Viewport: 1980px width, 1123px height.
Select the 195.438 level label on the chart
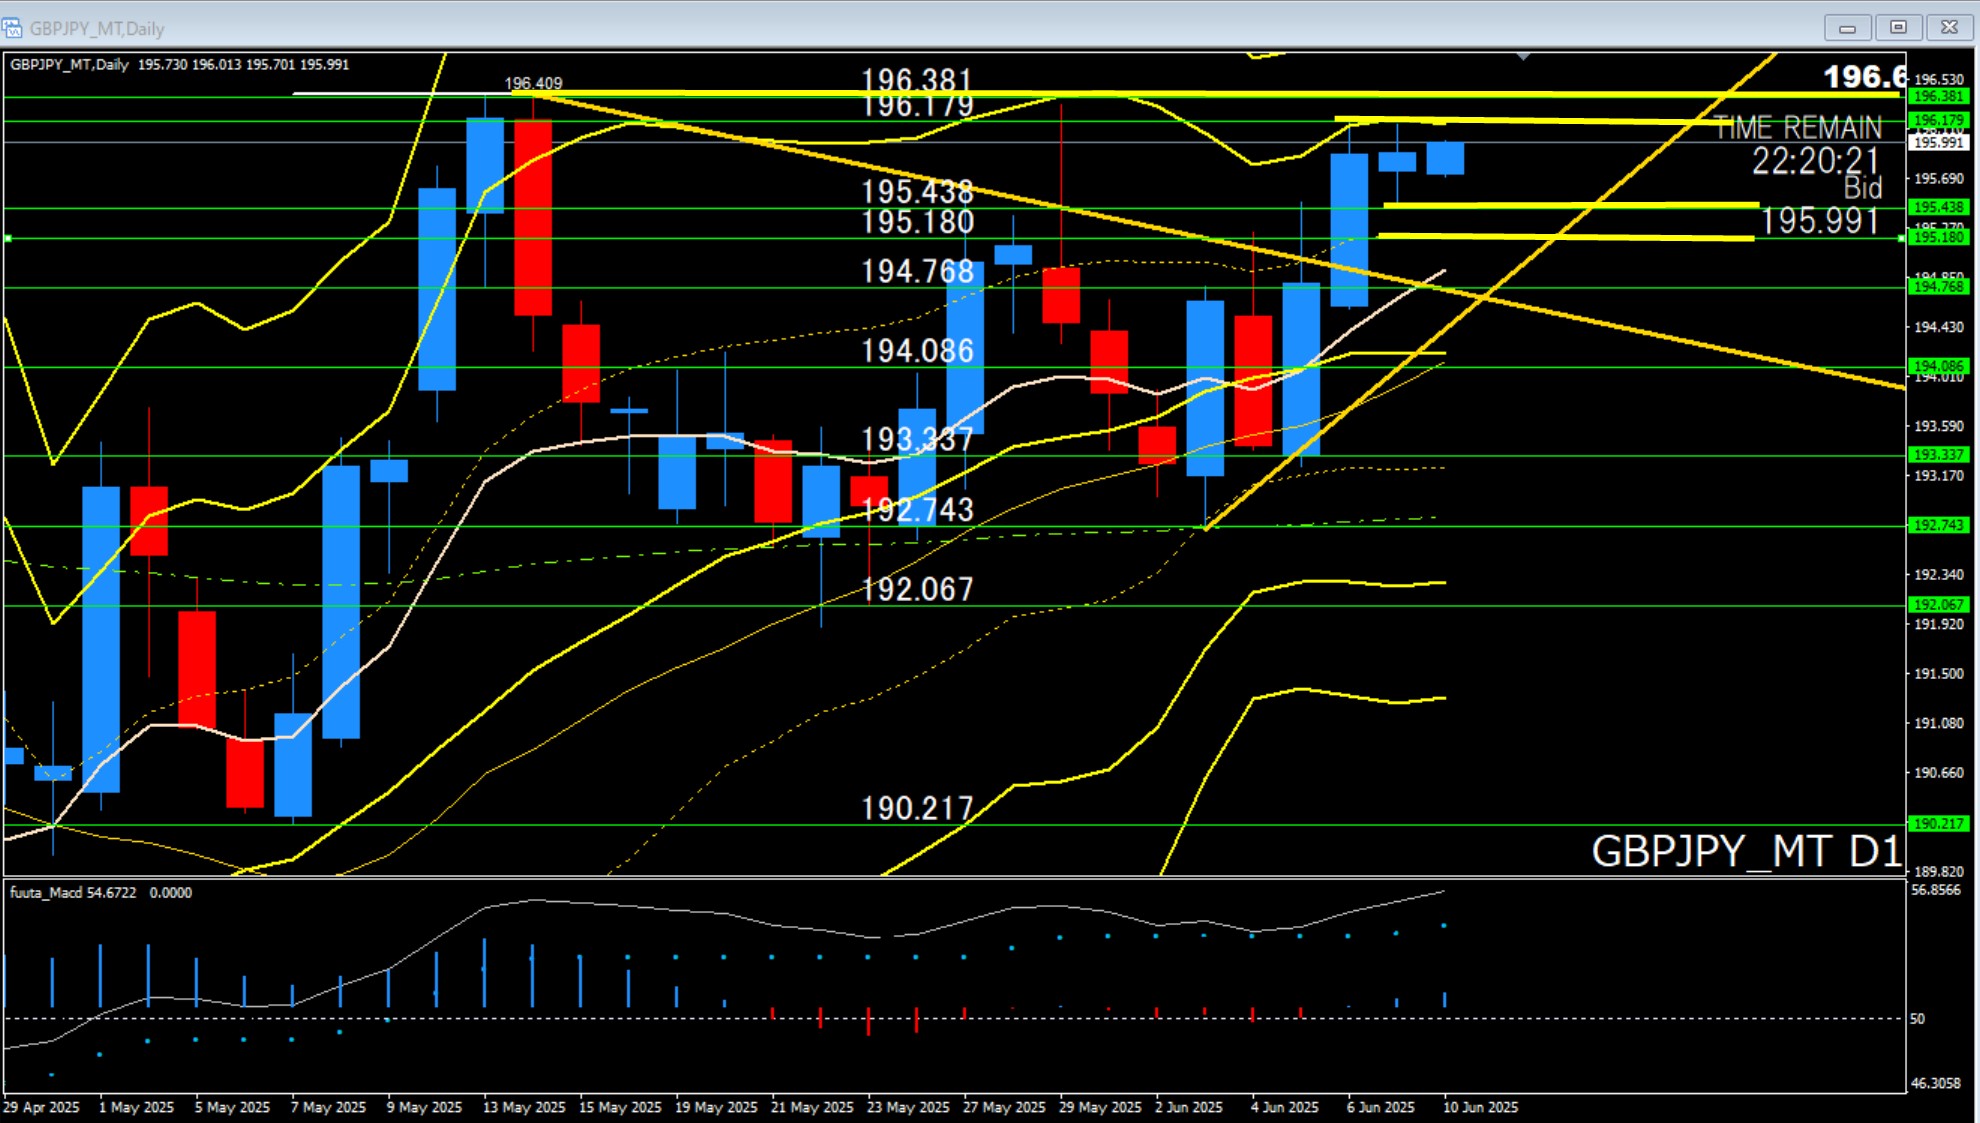917,191
